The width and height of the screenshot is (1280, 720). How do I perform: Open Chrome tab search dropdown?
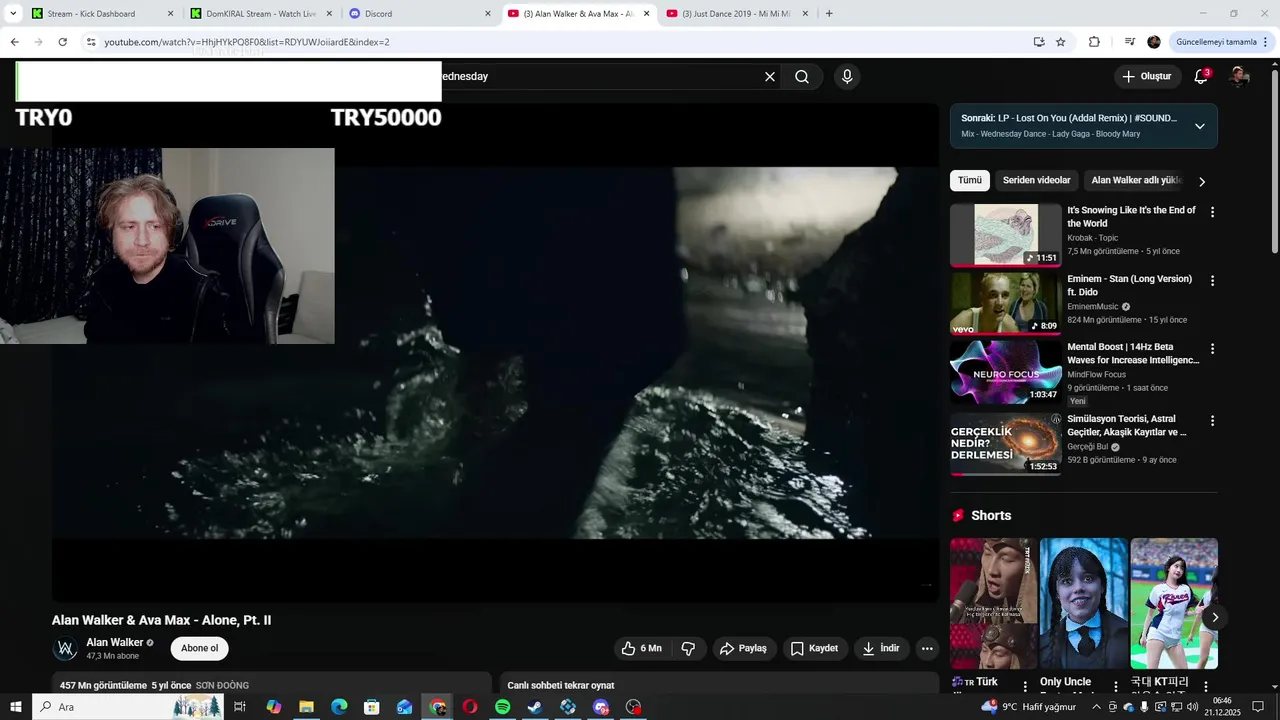13,14
